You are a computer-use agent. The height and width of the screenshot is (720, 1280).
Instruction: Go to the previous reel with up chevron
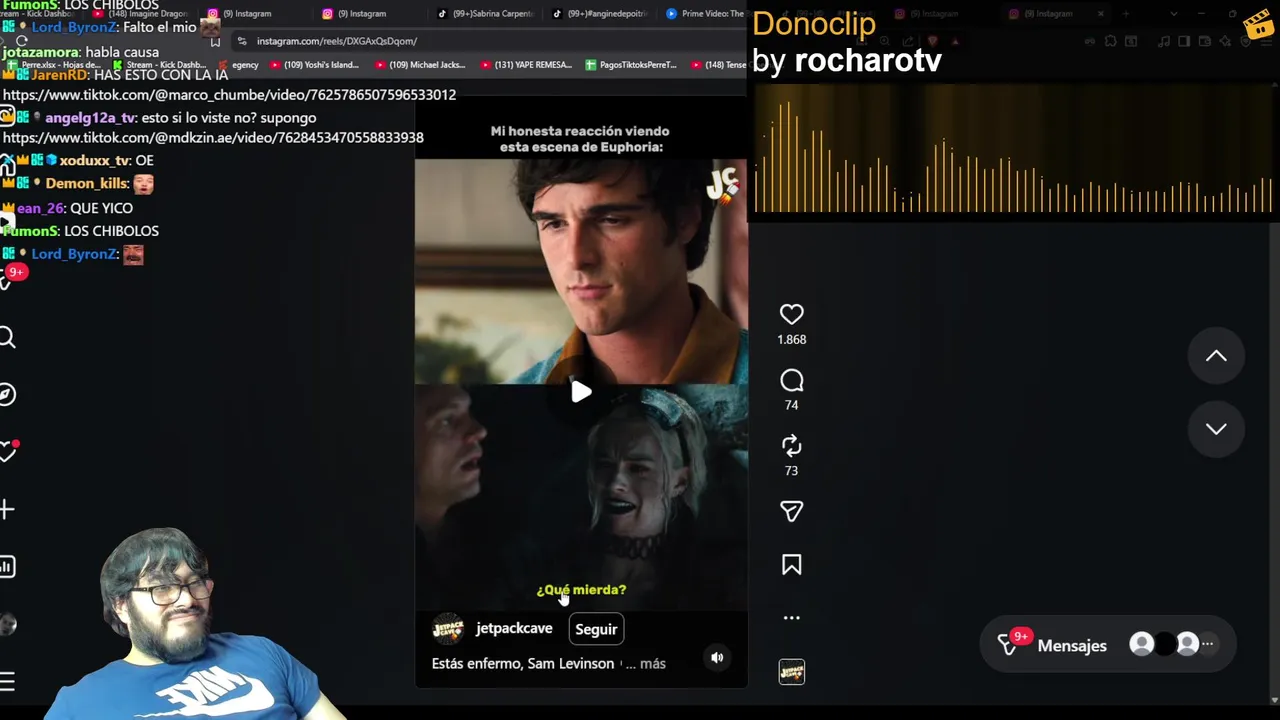click(1216, 356)
